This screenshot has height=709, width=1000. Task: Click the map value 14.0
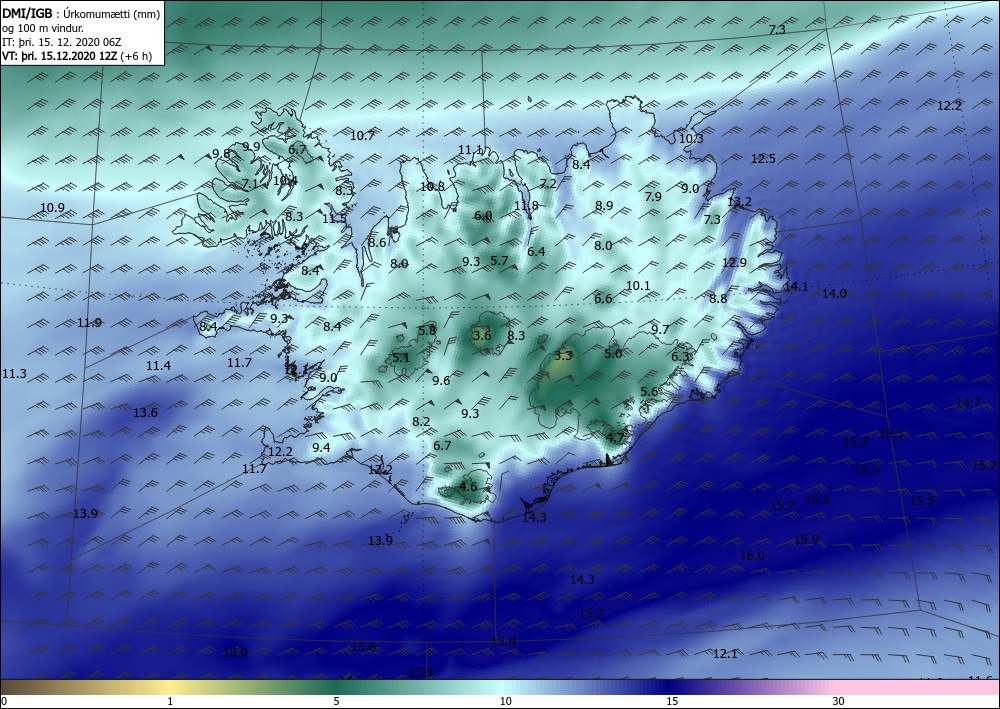(x=834, y=293)
